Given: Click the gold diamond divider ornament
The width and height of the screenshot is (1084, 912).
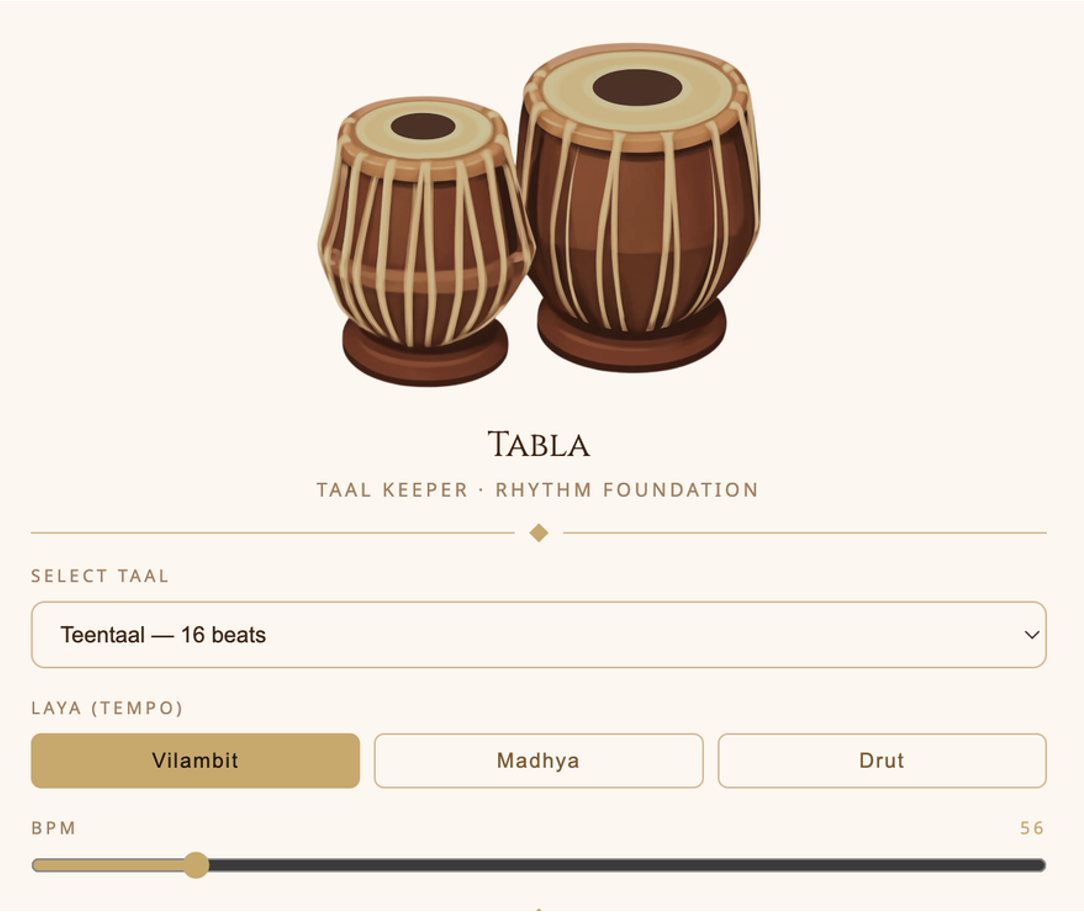Looking at the screenshot, I should pos(539,533).
